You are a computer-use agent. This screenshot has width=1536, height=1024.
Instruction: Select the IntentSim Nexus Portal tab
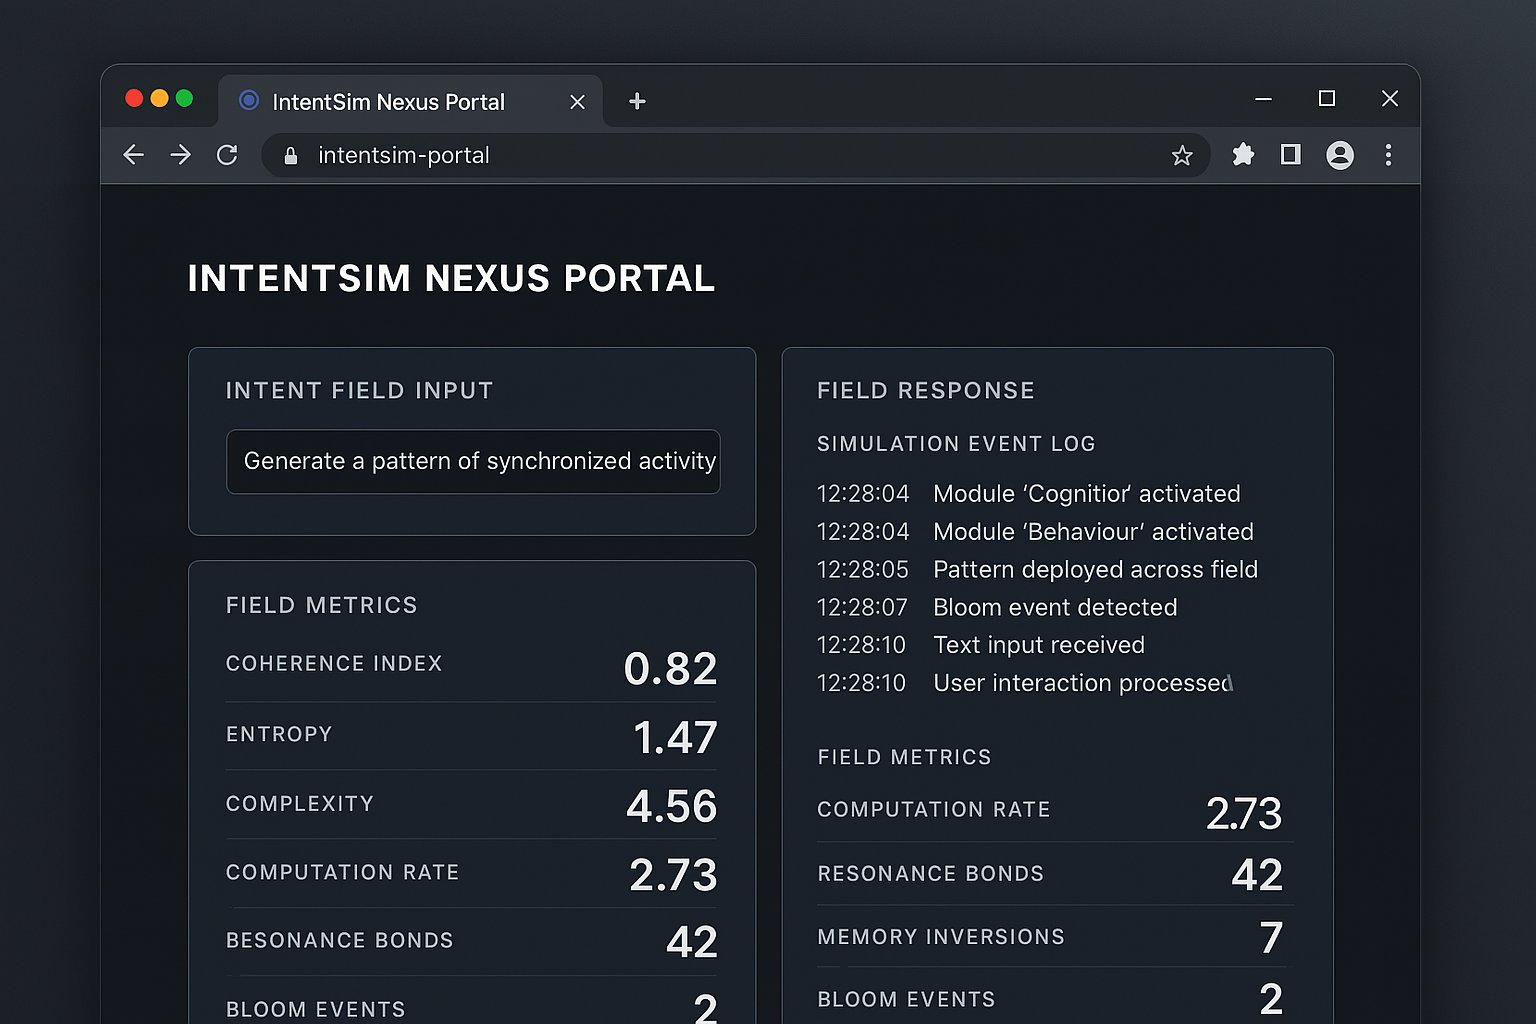click(388, 102)
